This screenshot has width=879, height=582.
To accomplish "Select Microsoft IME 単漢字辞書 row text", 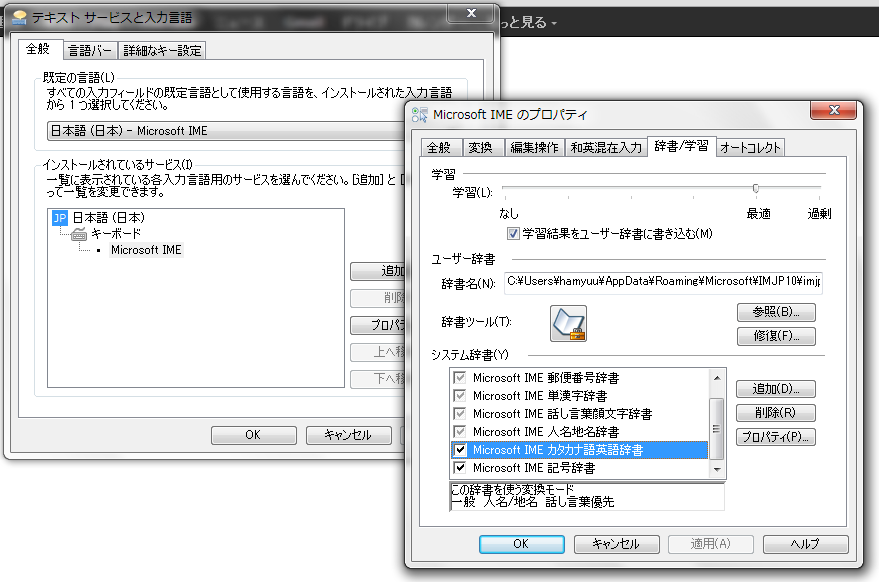I will pyautogui.click(x=540, y=396).
